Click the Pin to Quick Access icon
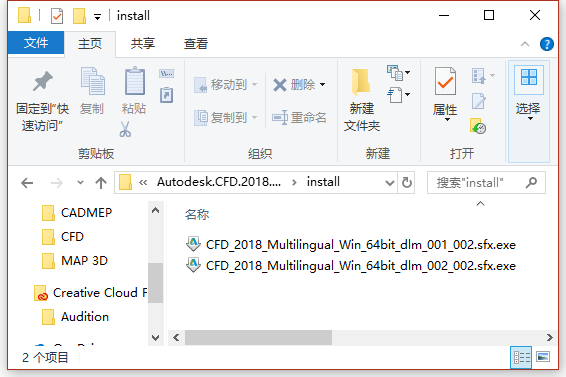The height and width of the screenshot is (377, 566). click(43, 81)
